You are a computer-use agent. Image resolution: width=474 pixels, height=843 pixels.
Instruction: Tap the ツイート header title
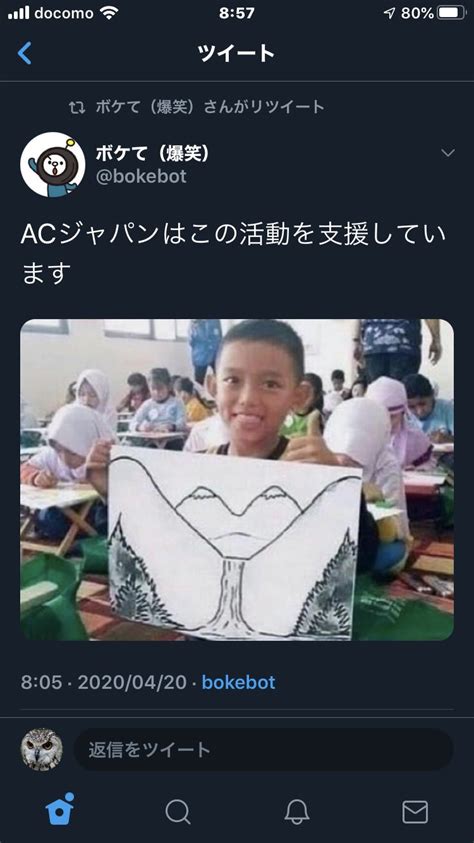pos(236,54)
